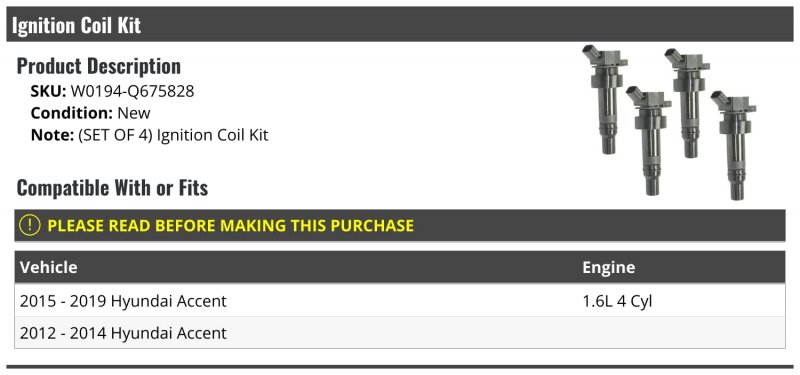The height and width of the screenshot is (375, 800).
Task: Select the (SET OF 4) Ignition Coil Kit note
Action: (x=173, y=135)
